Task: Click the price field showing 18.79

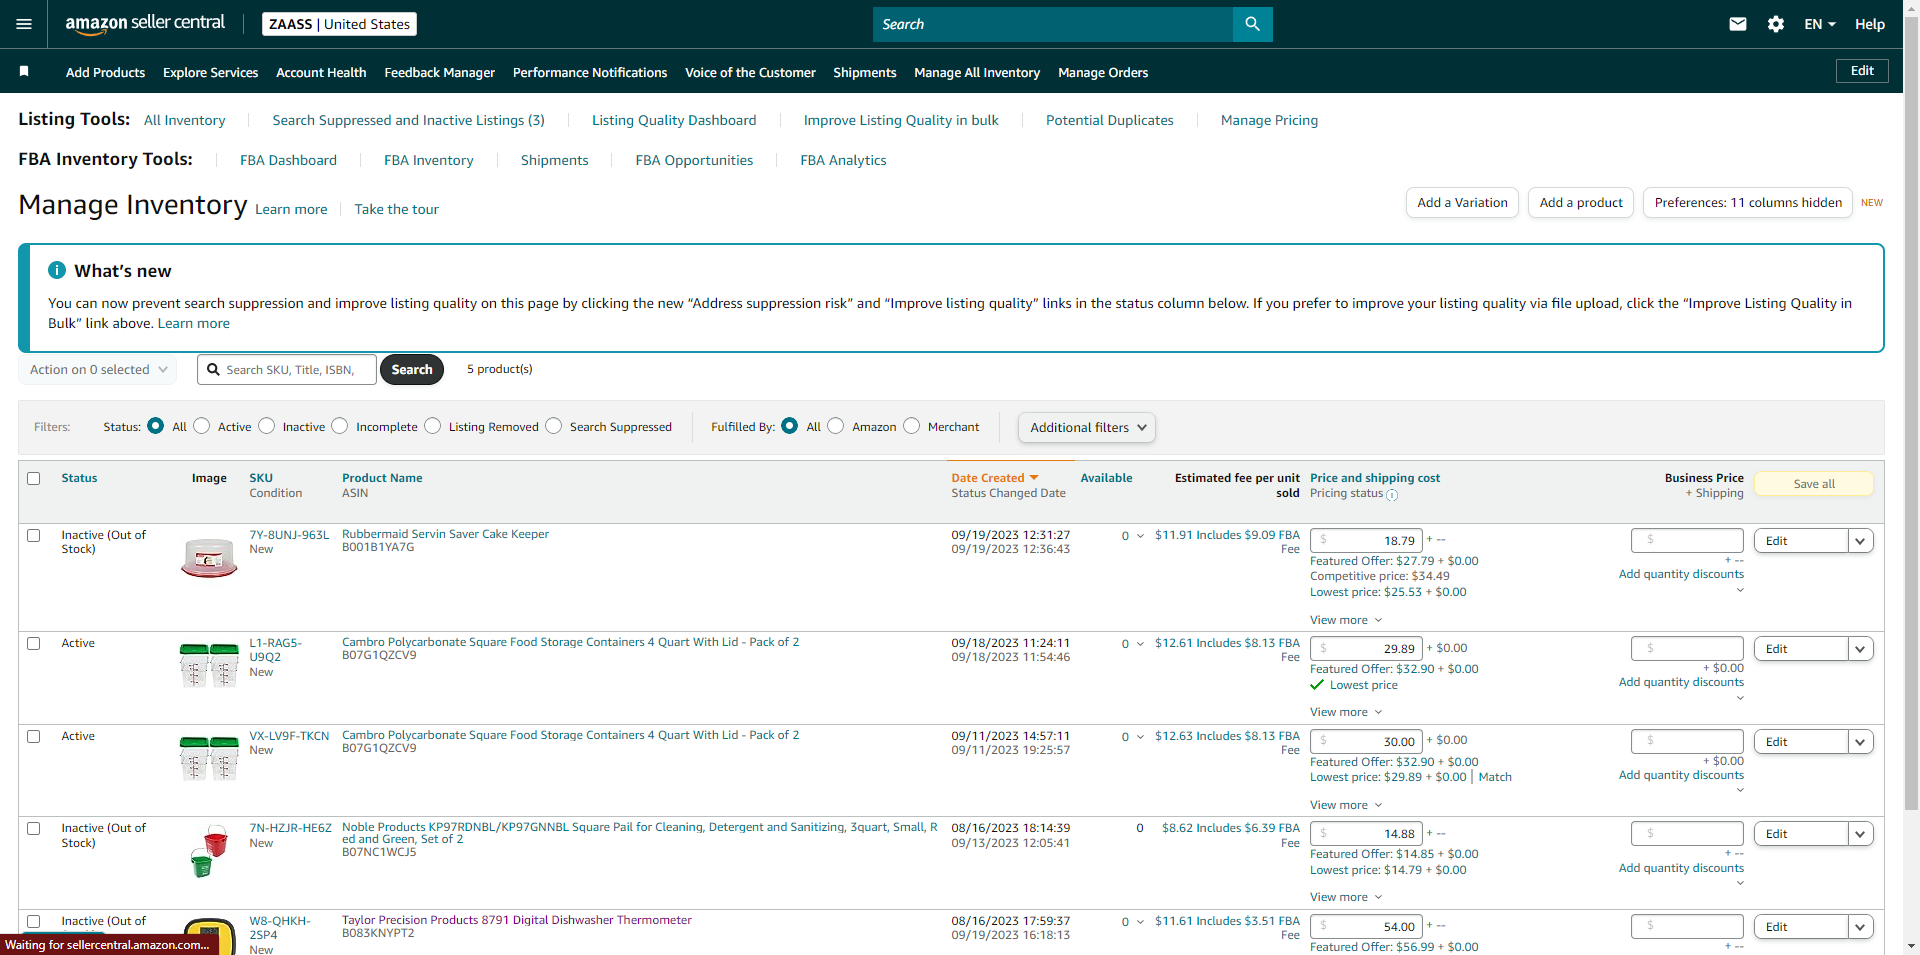Action: (x=1366, y=541)
